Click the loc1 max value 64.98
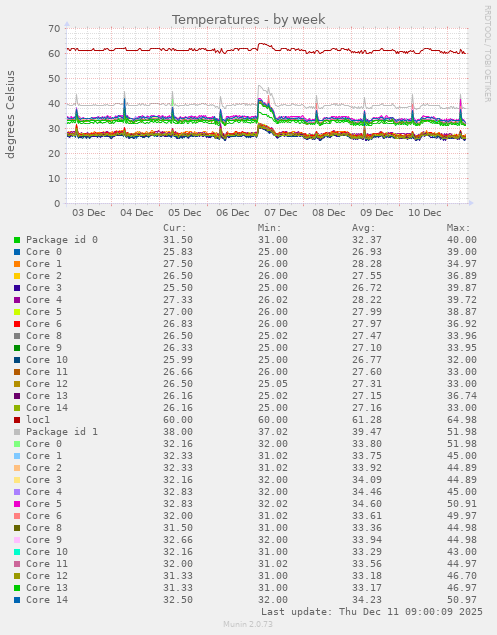The width and height of the screenshot is (497, 635). [x=462, y=420]
